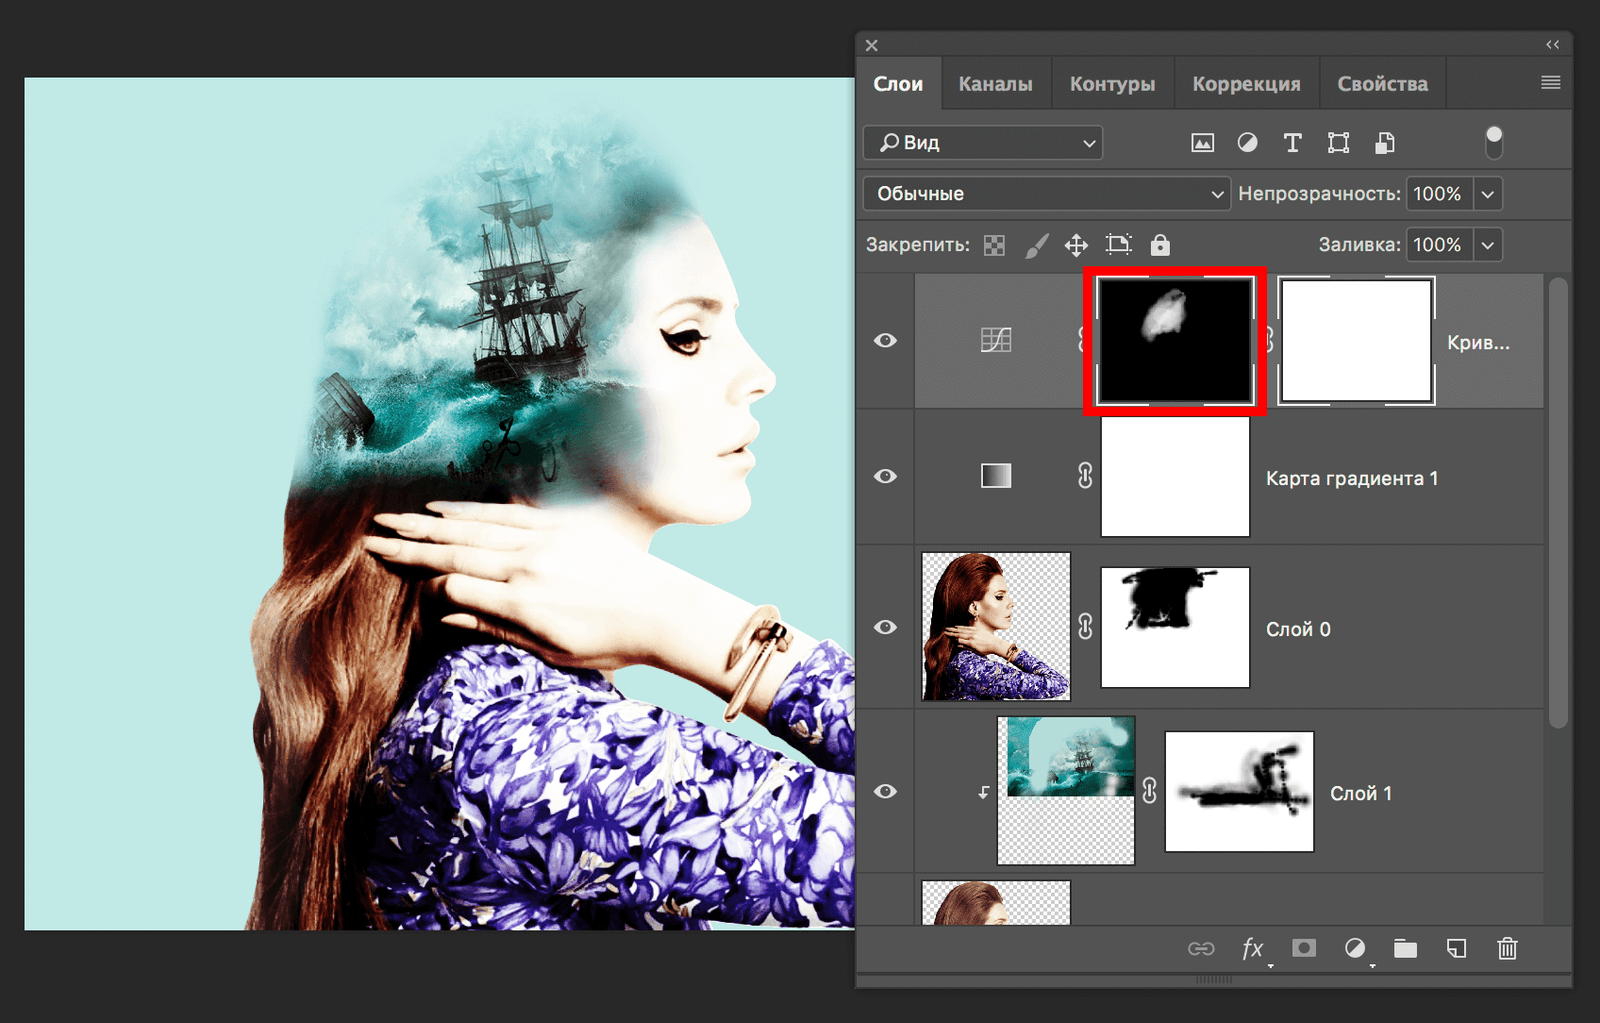The image size is (1600, 1023).
Task: Click the Заливка fill value field
Action: (x=1437, y=245)
